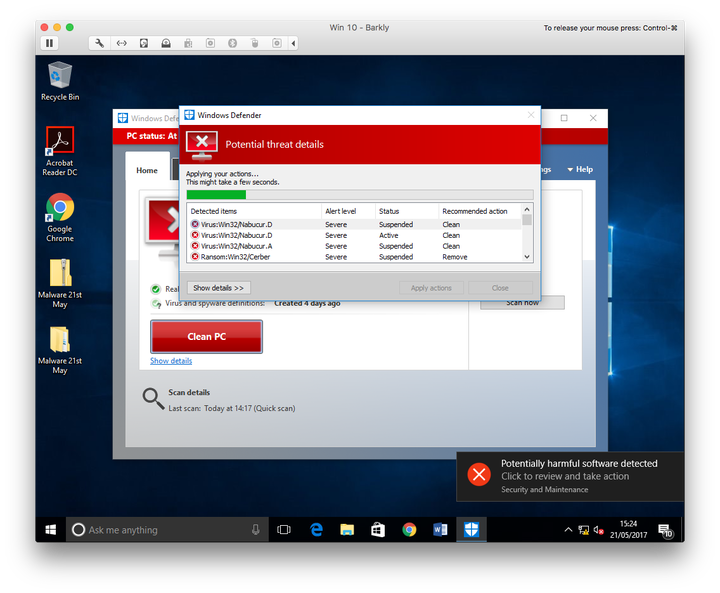Open Word from taskbar
The height and width of the screenshot is (593, 720).
[x=440, y=530]
